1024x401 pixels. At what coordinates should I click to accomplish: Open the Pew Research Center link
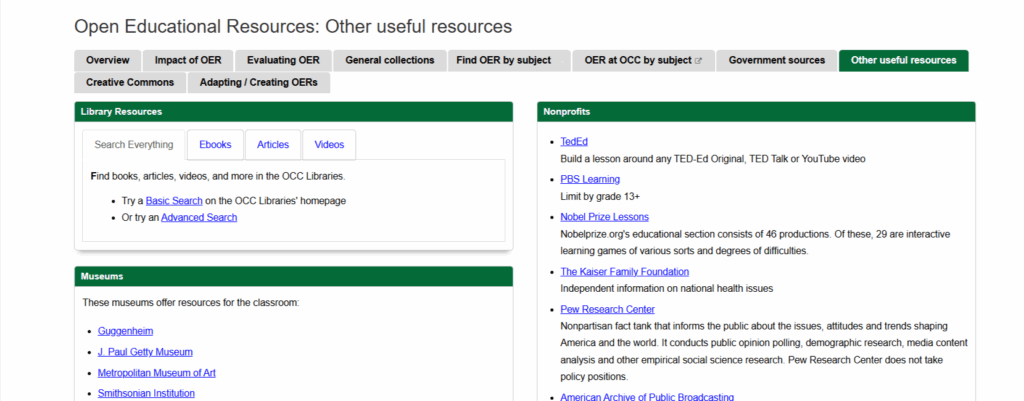pyautogui.click(x=607, y=309)
